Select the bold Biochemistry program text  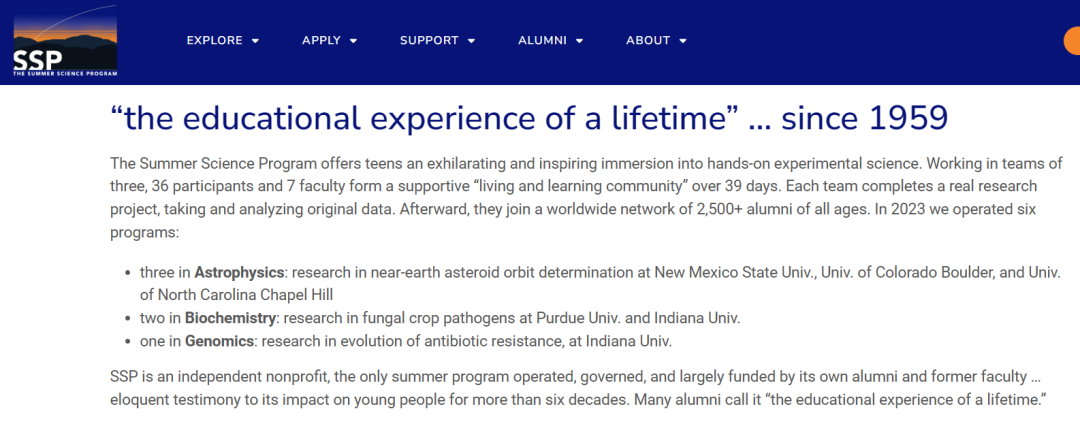click(231, 318)
